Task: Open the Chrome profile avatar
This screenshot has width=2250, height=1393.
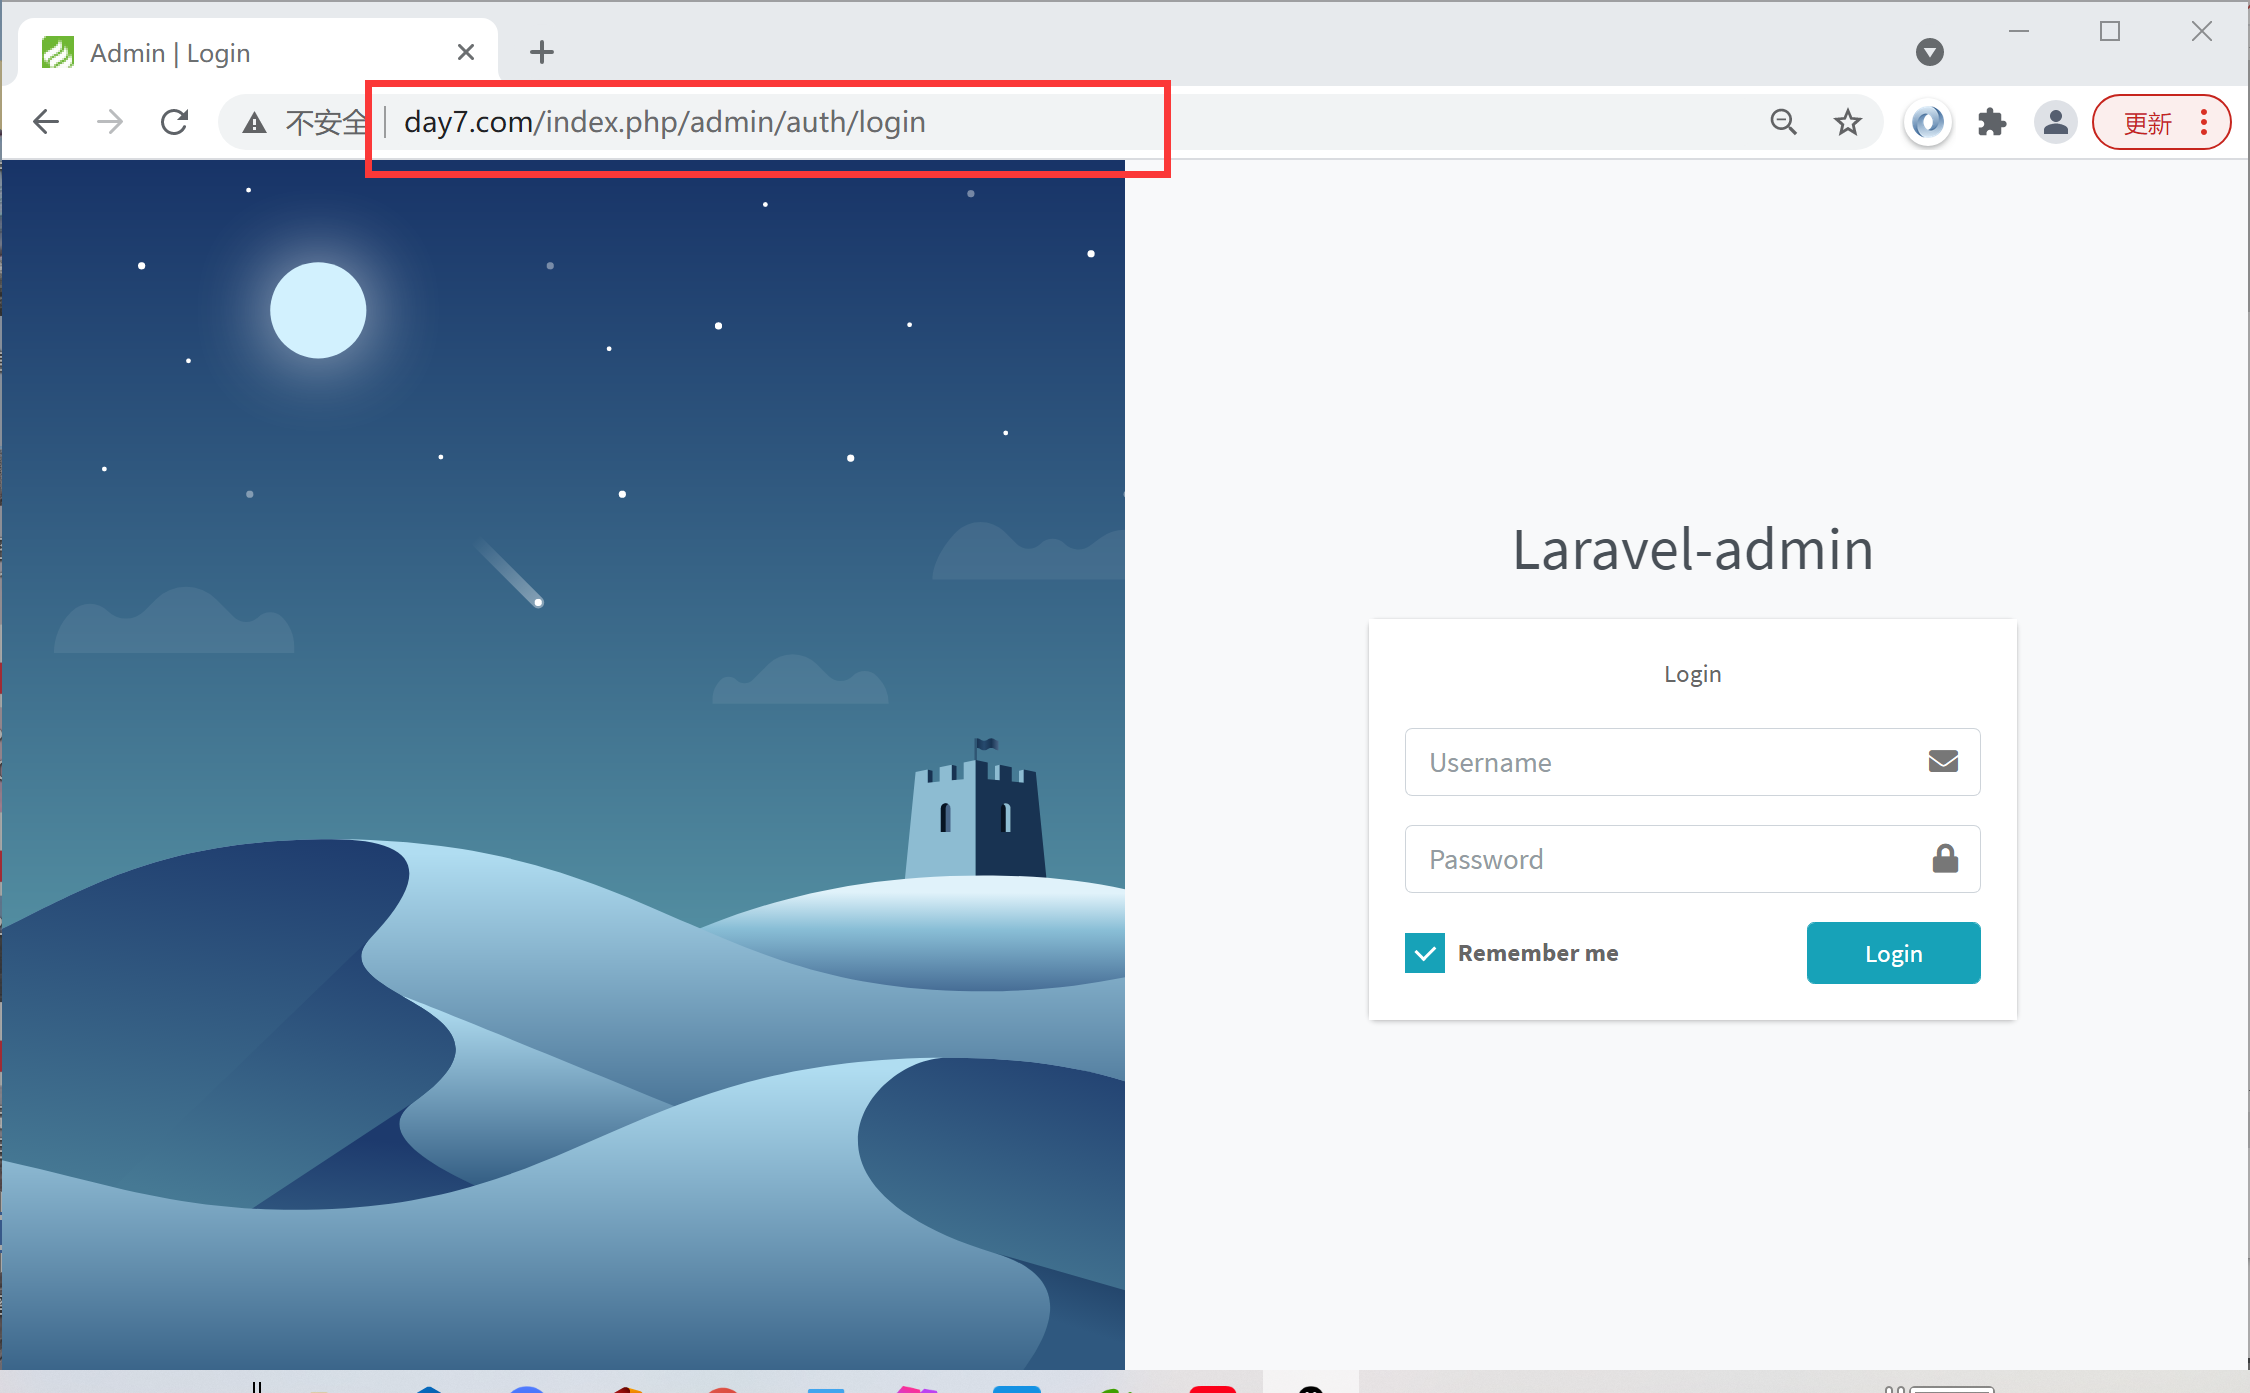Action: 2055,122
